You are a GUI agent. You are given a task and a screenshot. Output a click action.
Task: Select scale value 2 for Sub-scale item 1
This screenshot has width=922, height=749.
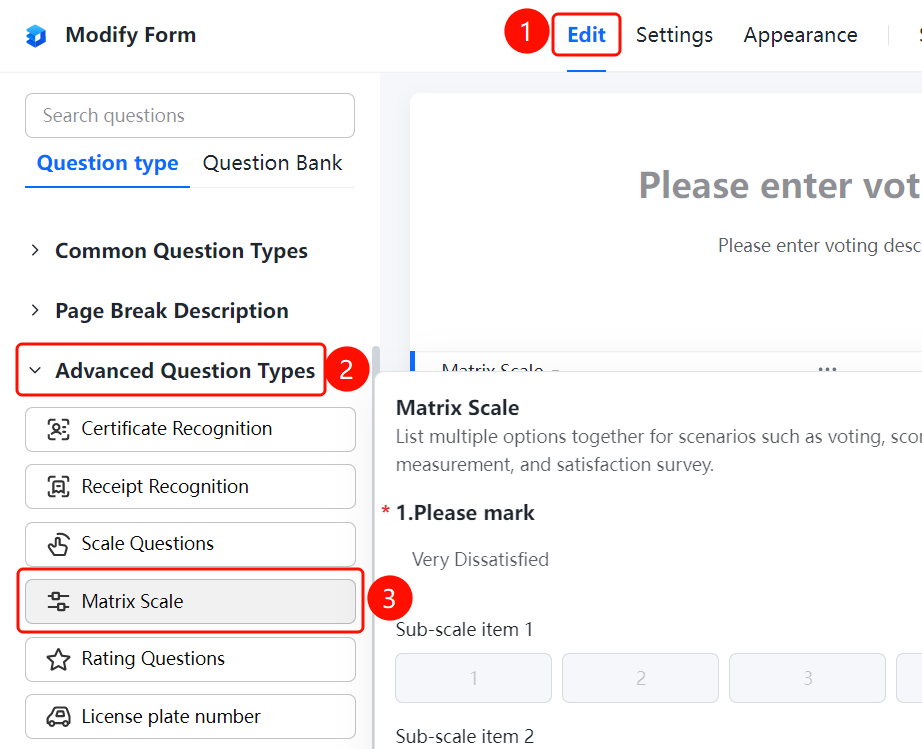coord(640,678)
